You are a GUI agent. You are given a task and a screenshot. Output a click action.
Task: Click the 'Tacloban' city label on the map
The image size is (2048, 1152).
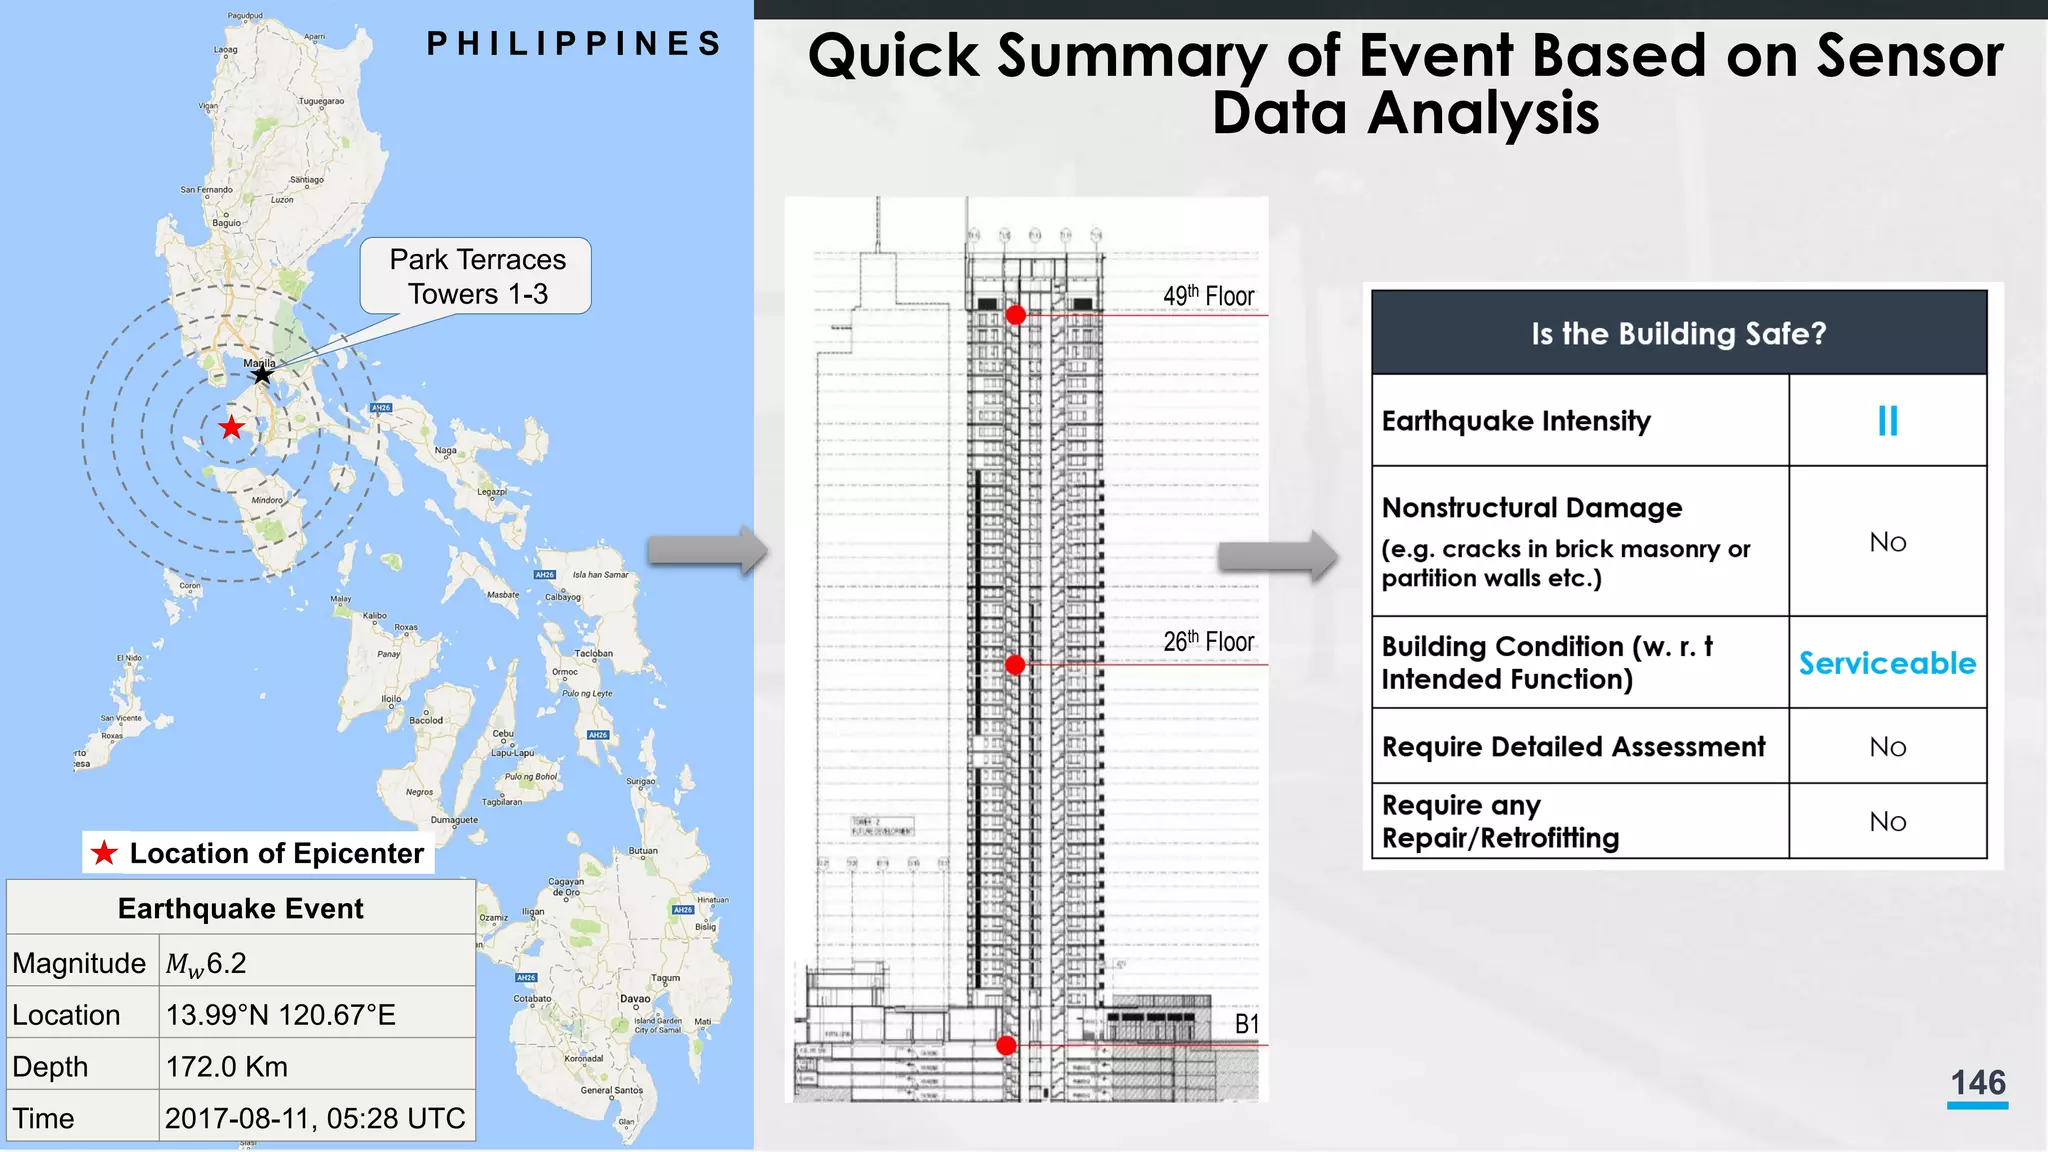coord(594,653)
